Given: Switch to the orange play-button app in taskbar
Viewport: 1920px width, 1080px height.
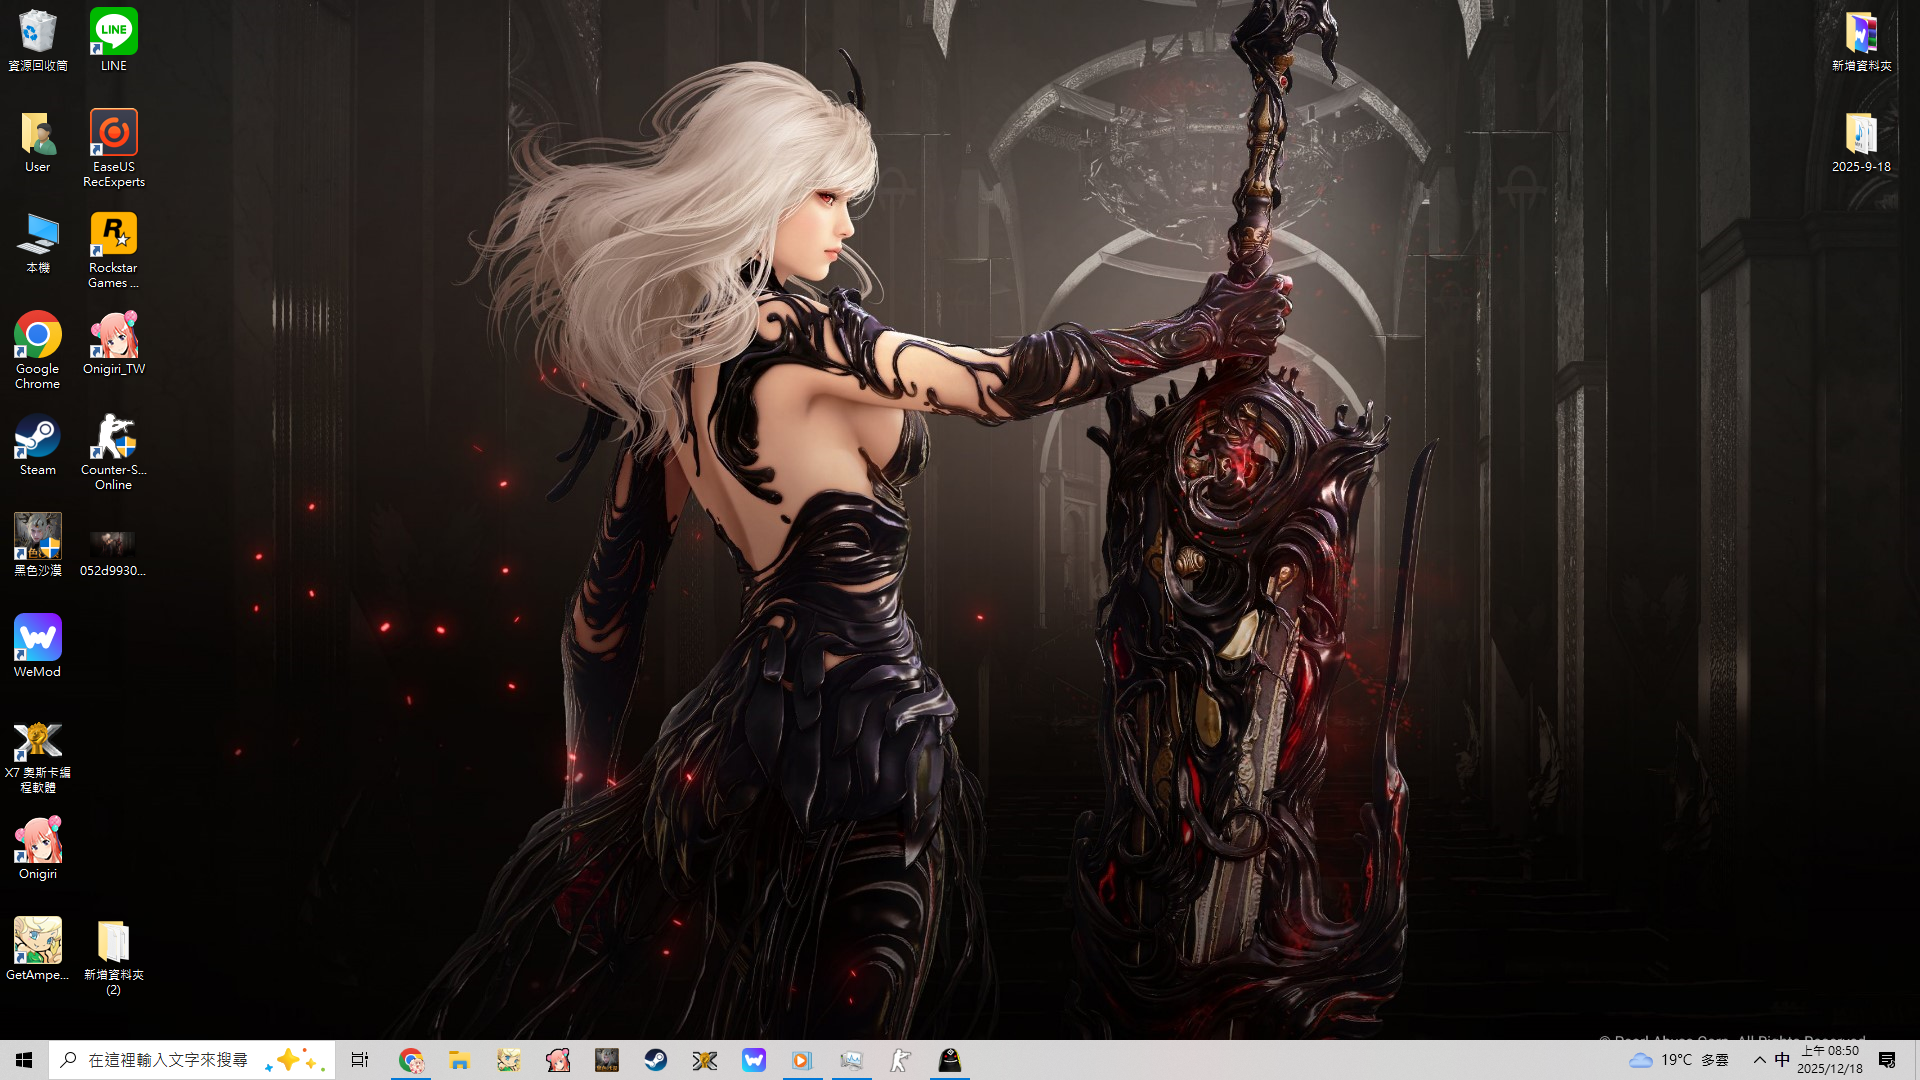Looking at the screenshot, I should [x=802, y=1060].
